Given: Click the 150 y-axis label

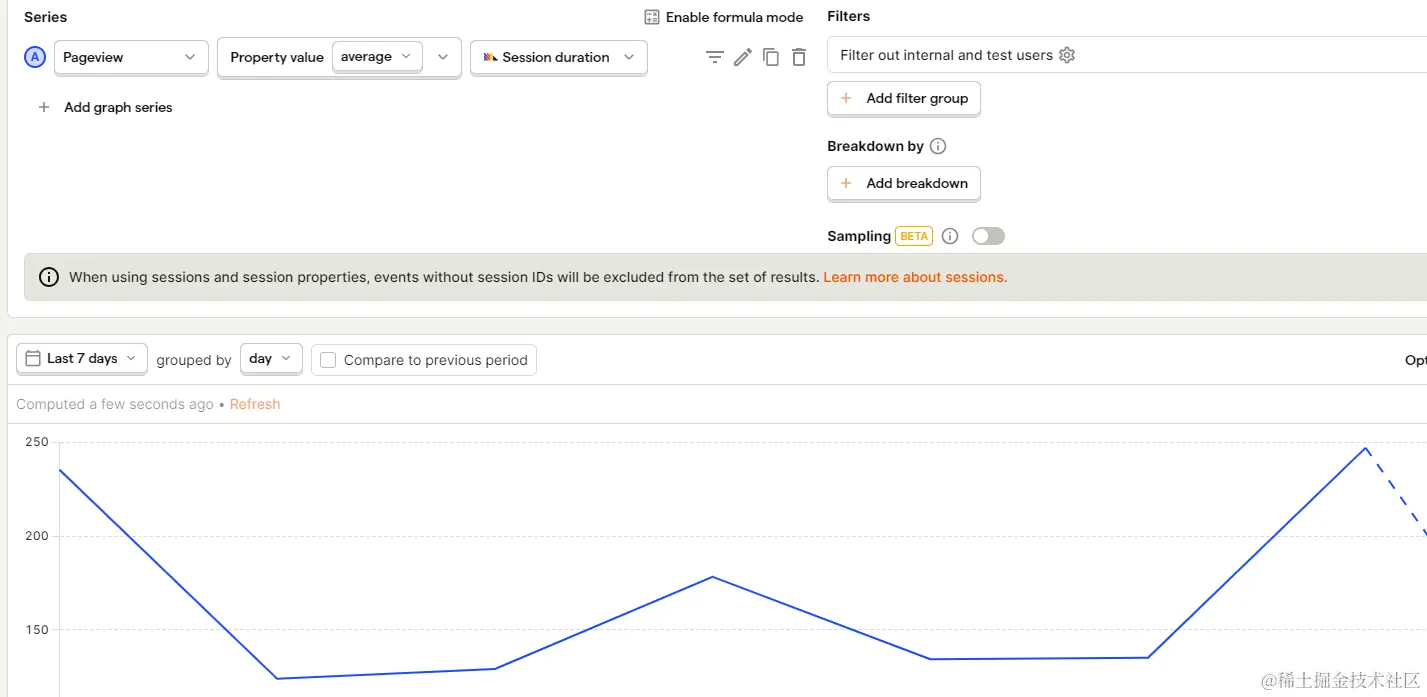Looking at the screenshot, I should pos(37,630).
